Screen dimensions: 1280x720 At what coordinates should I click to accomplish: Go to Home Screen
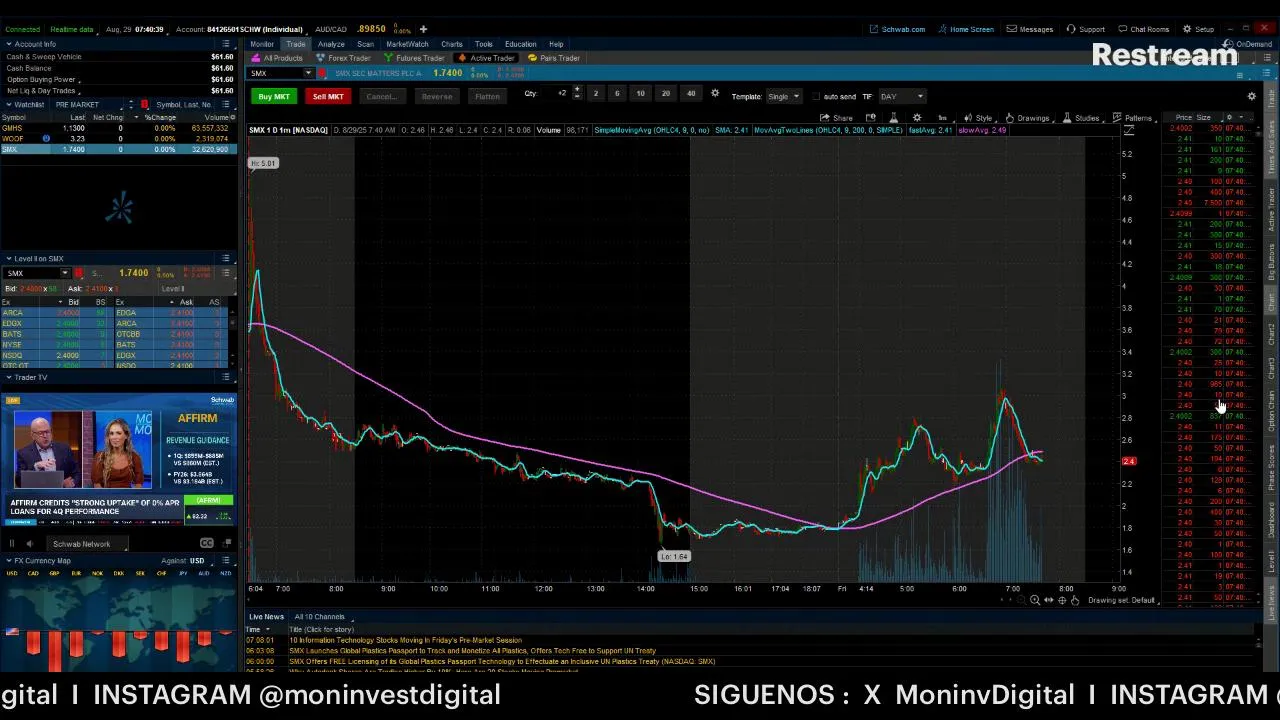coord(966,29)
